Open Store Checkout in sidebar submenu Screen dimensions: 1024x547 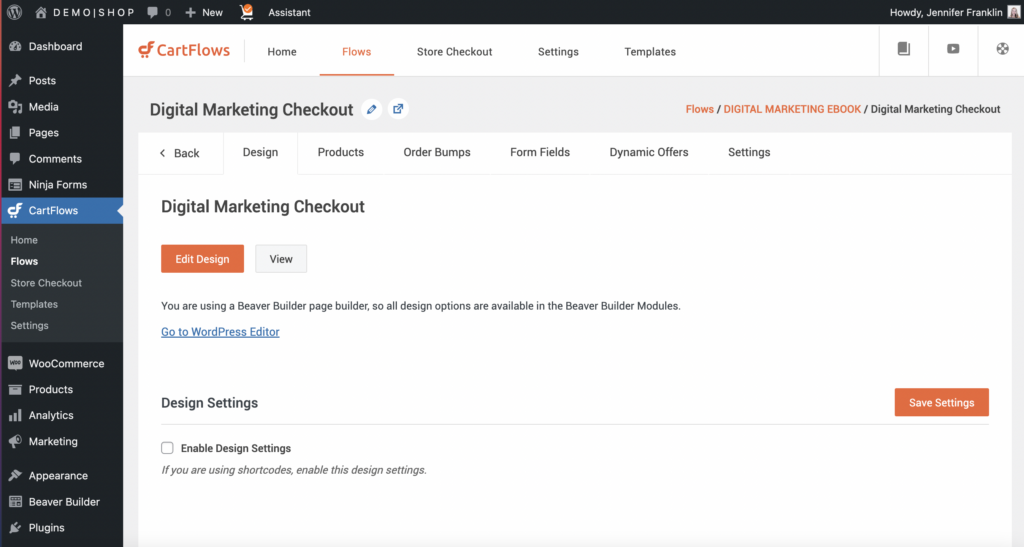(x=46, y=283)
